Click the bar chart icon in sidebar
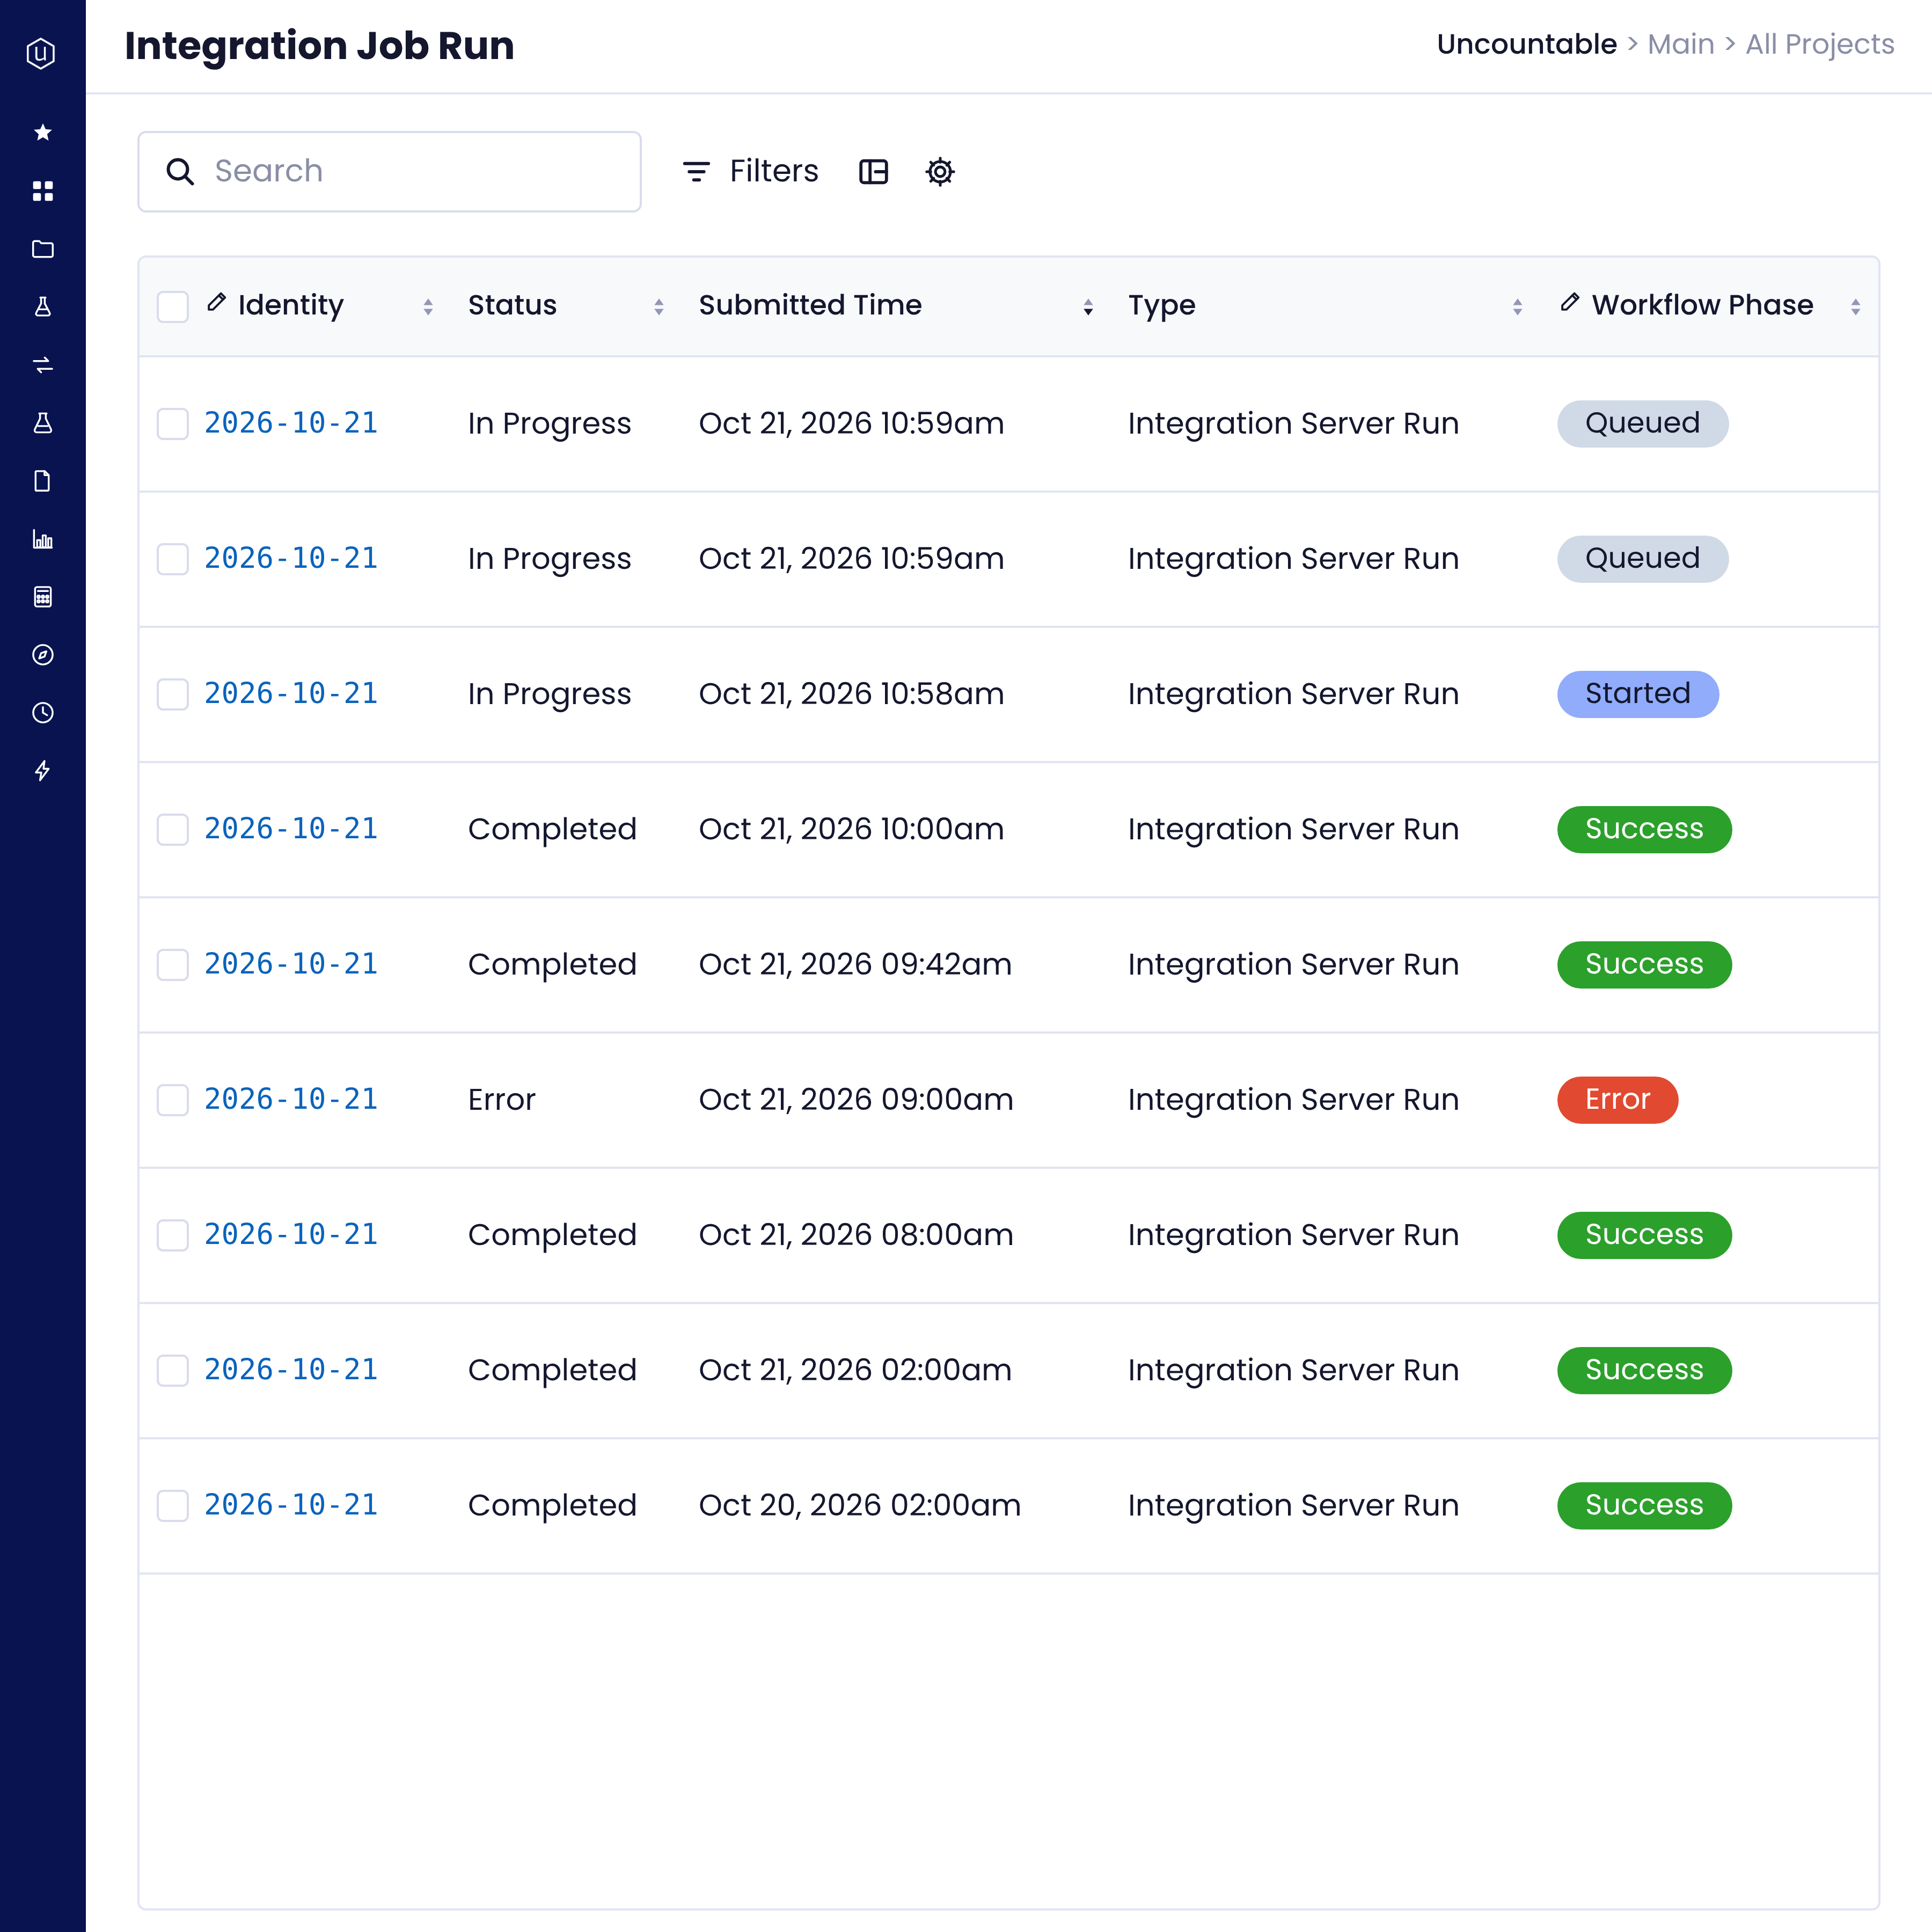 (x=42, y=539)
